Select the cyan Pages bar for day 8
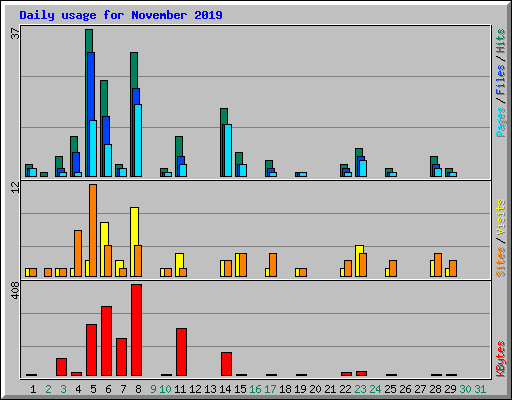512x400 pixels. click(138, 140)
